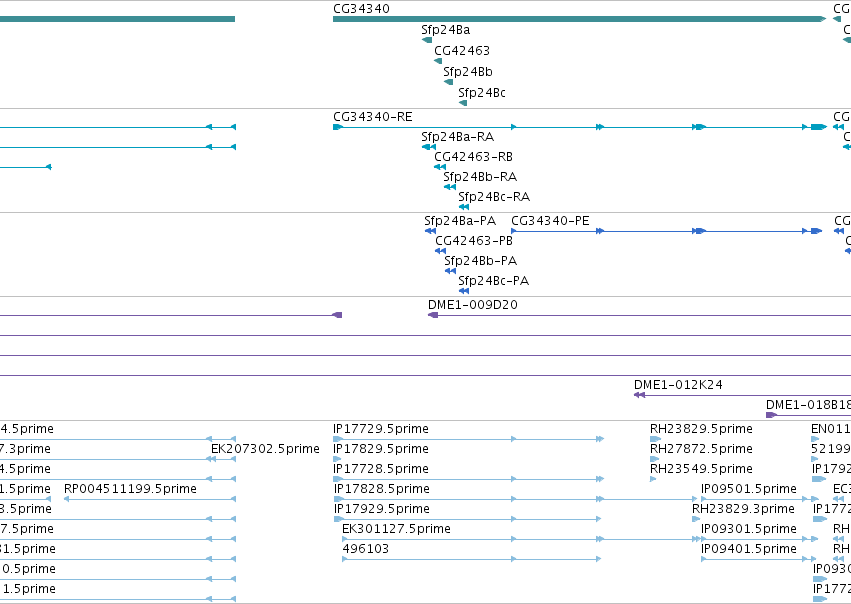Select transcript Sfp24Ba-RA
This screenshot has height=604, width=851.
click(x=458, y=137)
